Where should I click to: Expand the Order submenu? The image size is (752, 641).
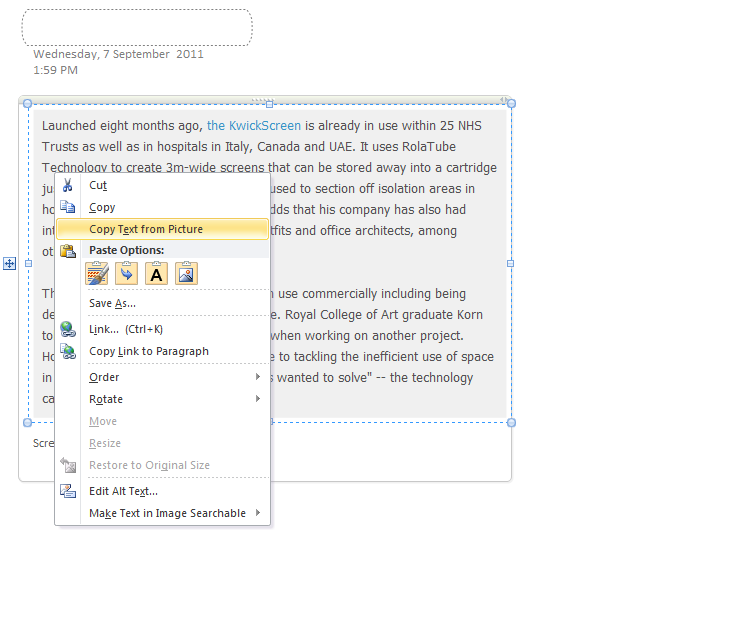(x=163, y=377)
